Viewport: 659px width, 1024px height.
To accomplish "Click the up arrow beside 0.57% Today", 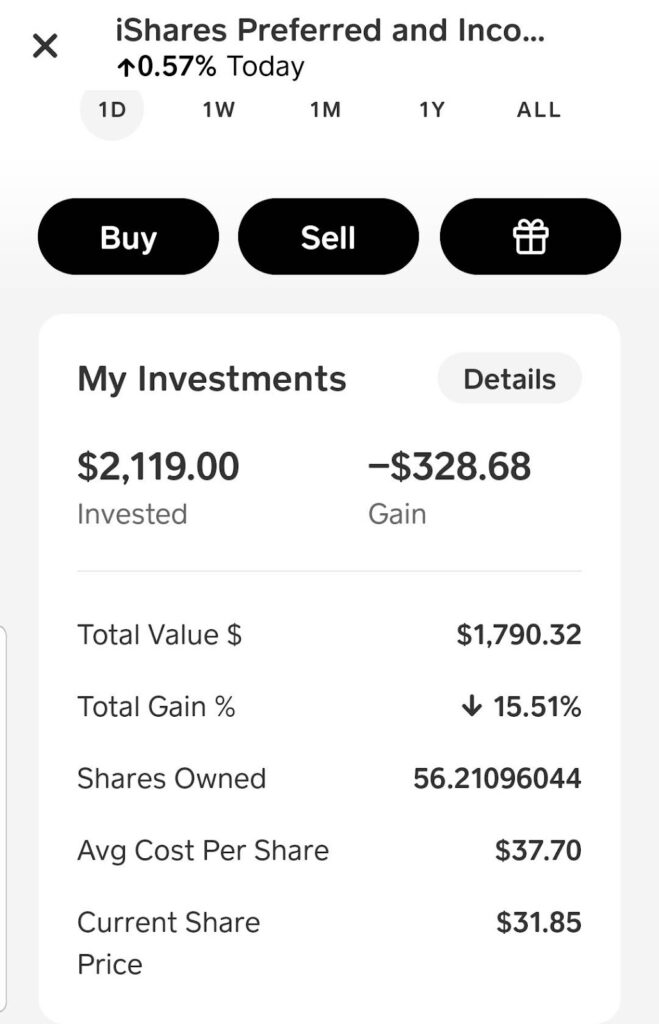I will [x=126, y=67].
